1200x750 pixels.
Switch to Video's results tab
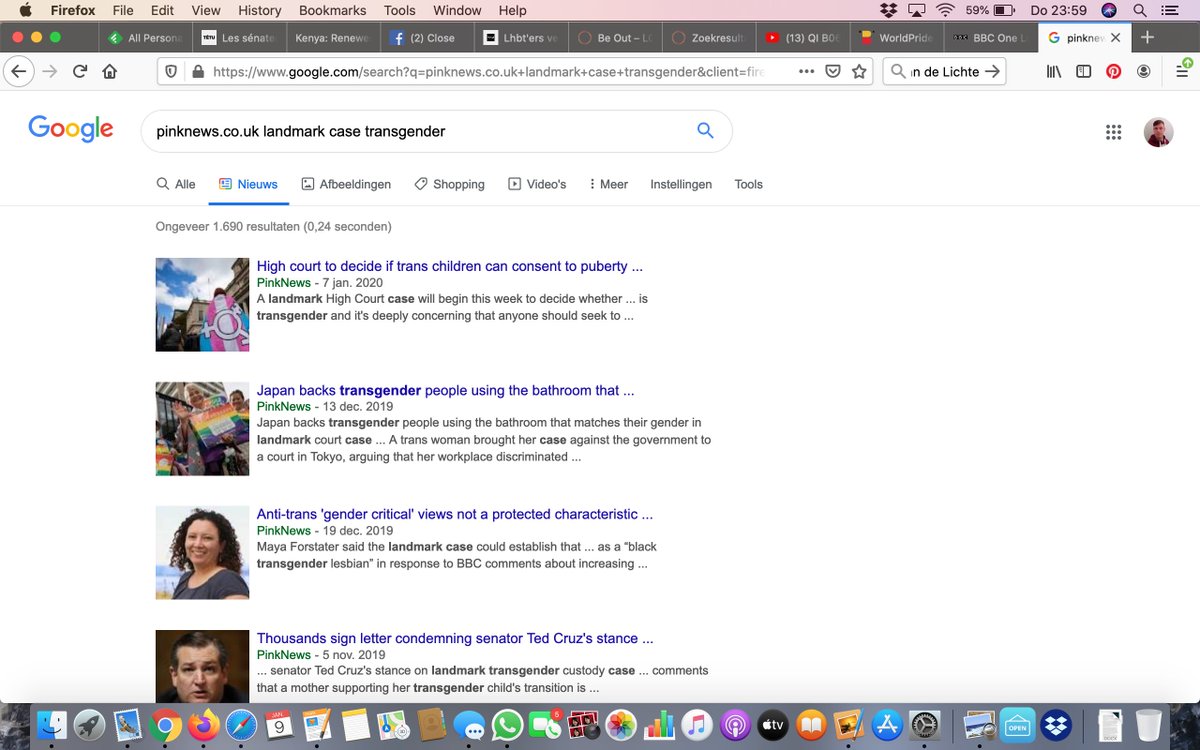(537, 184)
